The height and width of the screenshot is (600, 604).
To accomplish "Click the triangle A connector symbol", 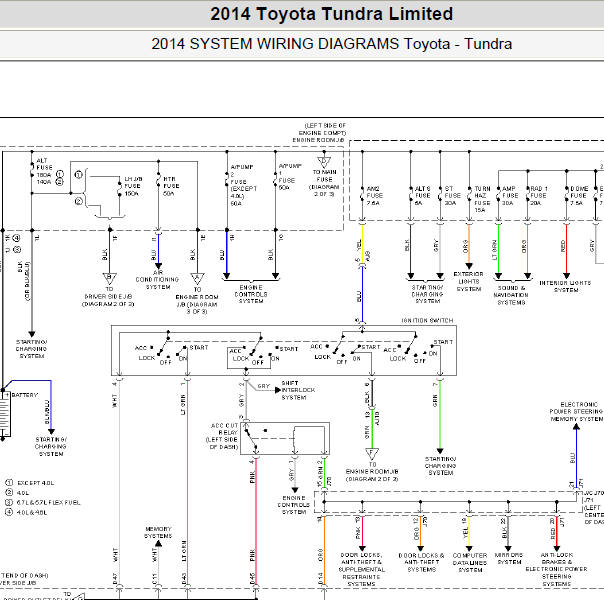I will click(198, 278).
